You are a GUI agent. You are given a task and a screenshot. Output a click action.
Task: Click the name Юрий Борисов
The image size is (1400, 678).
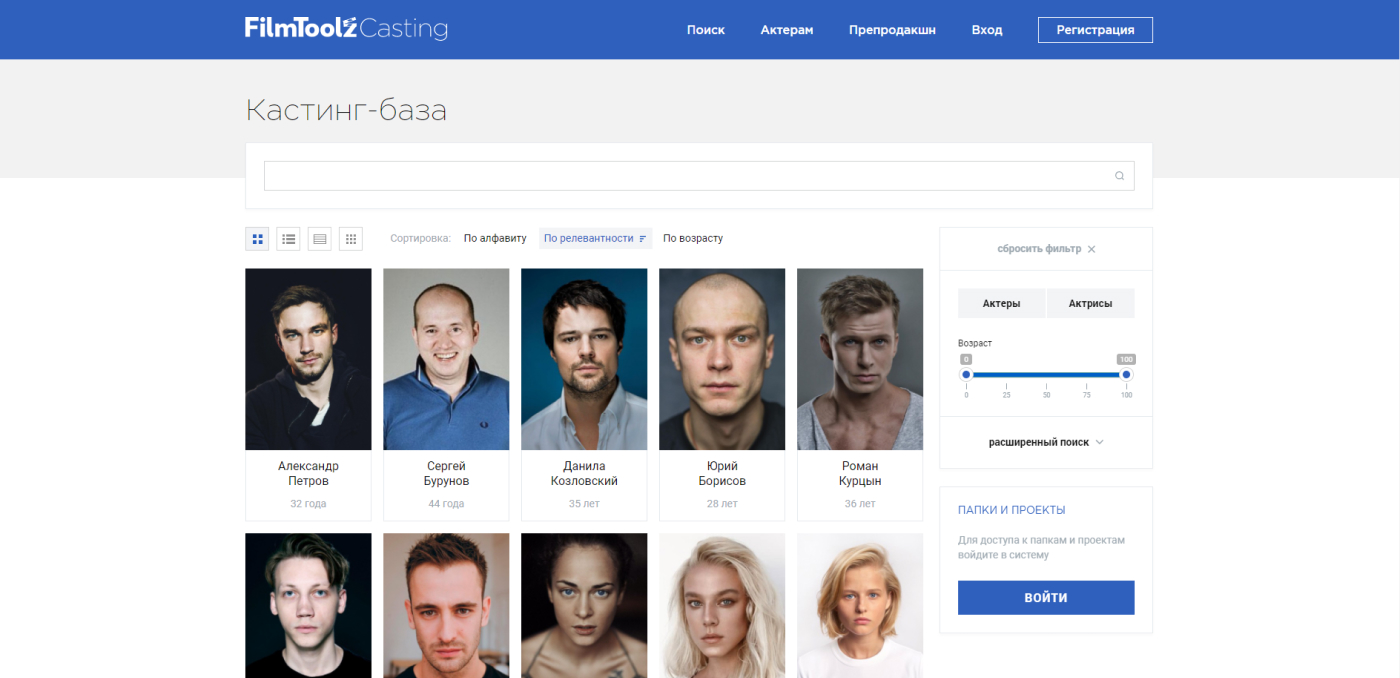pyautogui.click(x=722, y=474)
